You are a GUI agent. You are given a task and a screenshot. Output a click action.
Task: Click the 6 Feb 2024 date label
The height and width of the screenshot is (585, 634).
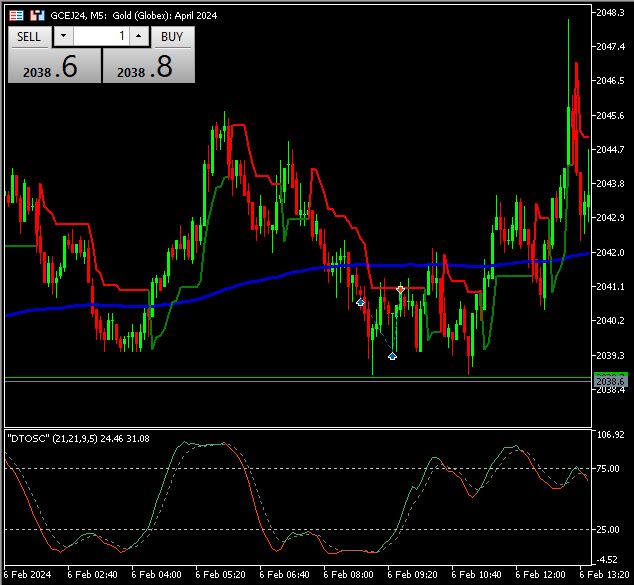click(27, 574)
